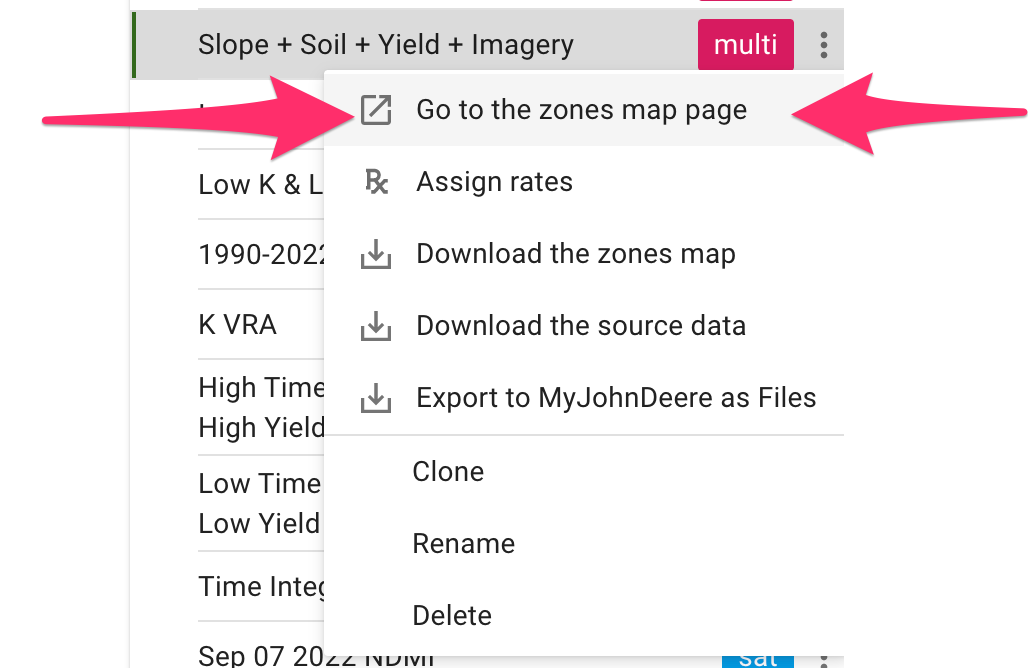Select the K VRA list item

tap(238, 325)
